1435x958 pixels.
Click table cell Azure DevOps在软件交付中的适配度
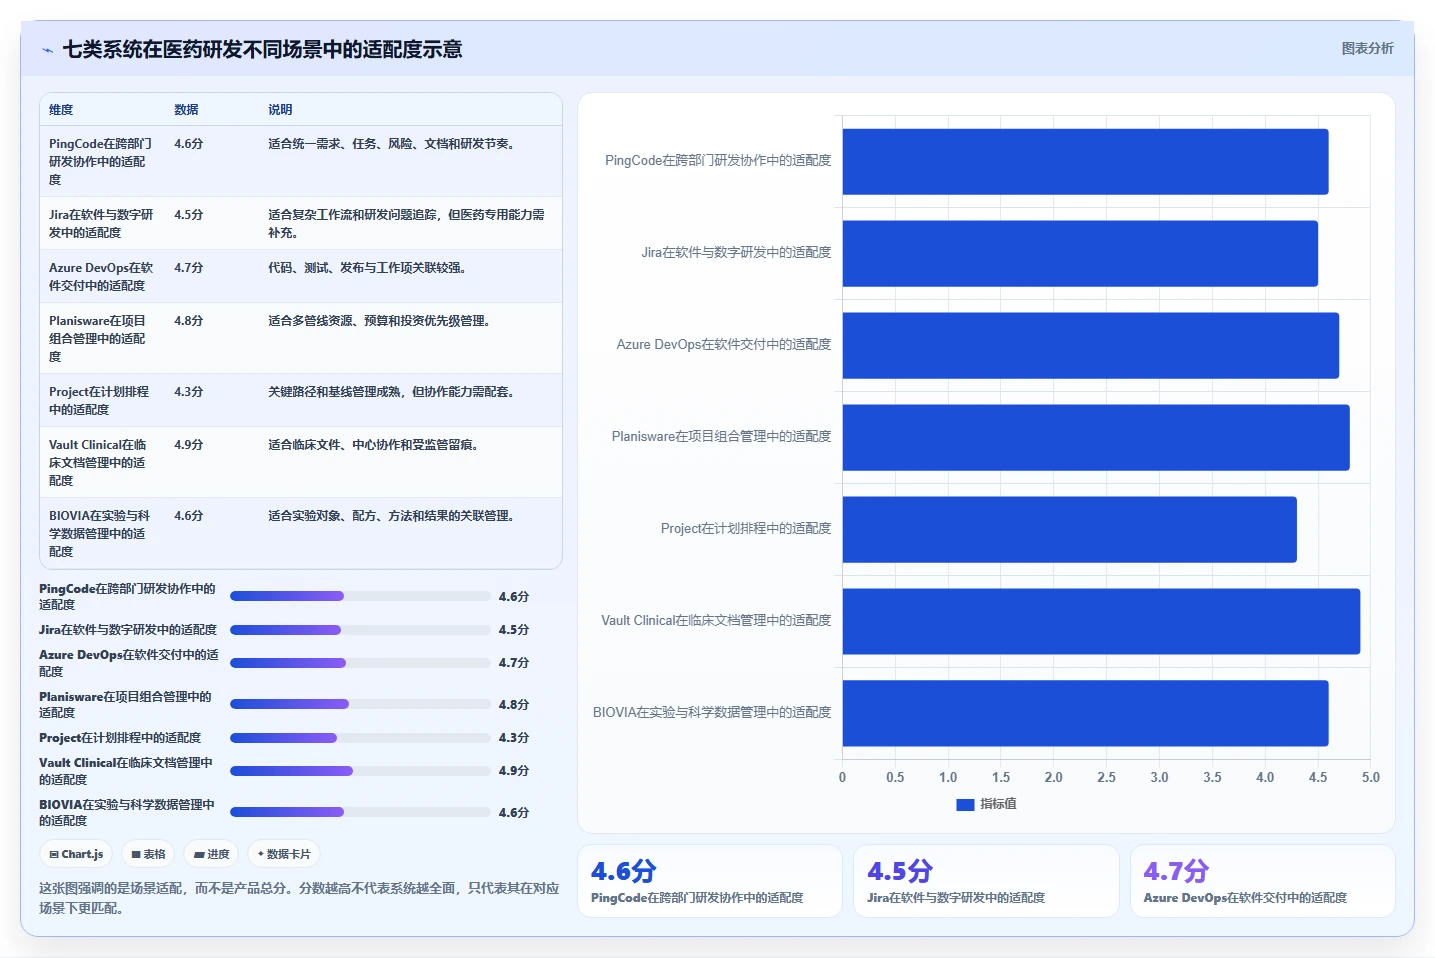tap(101, 277)
